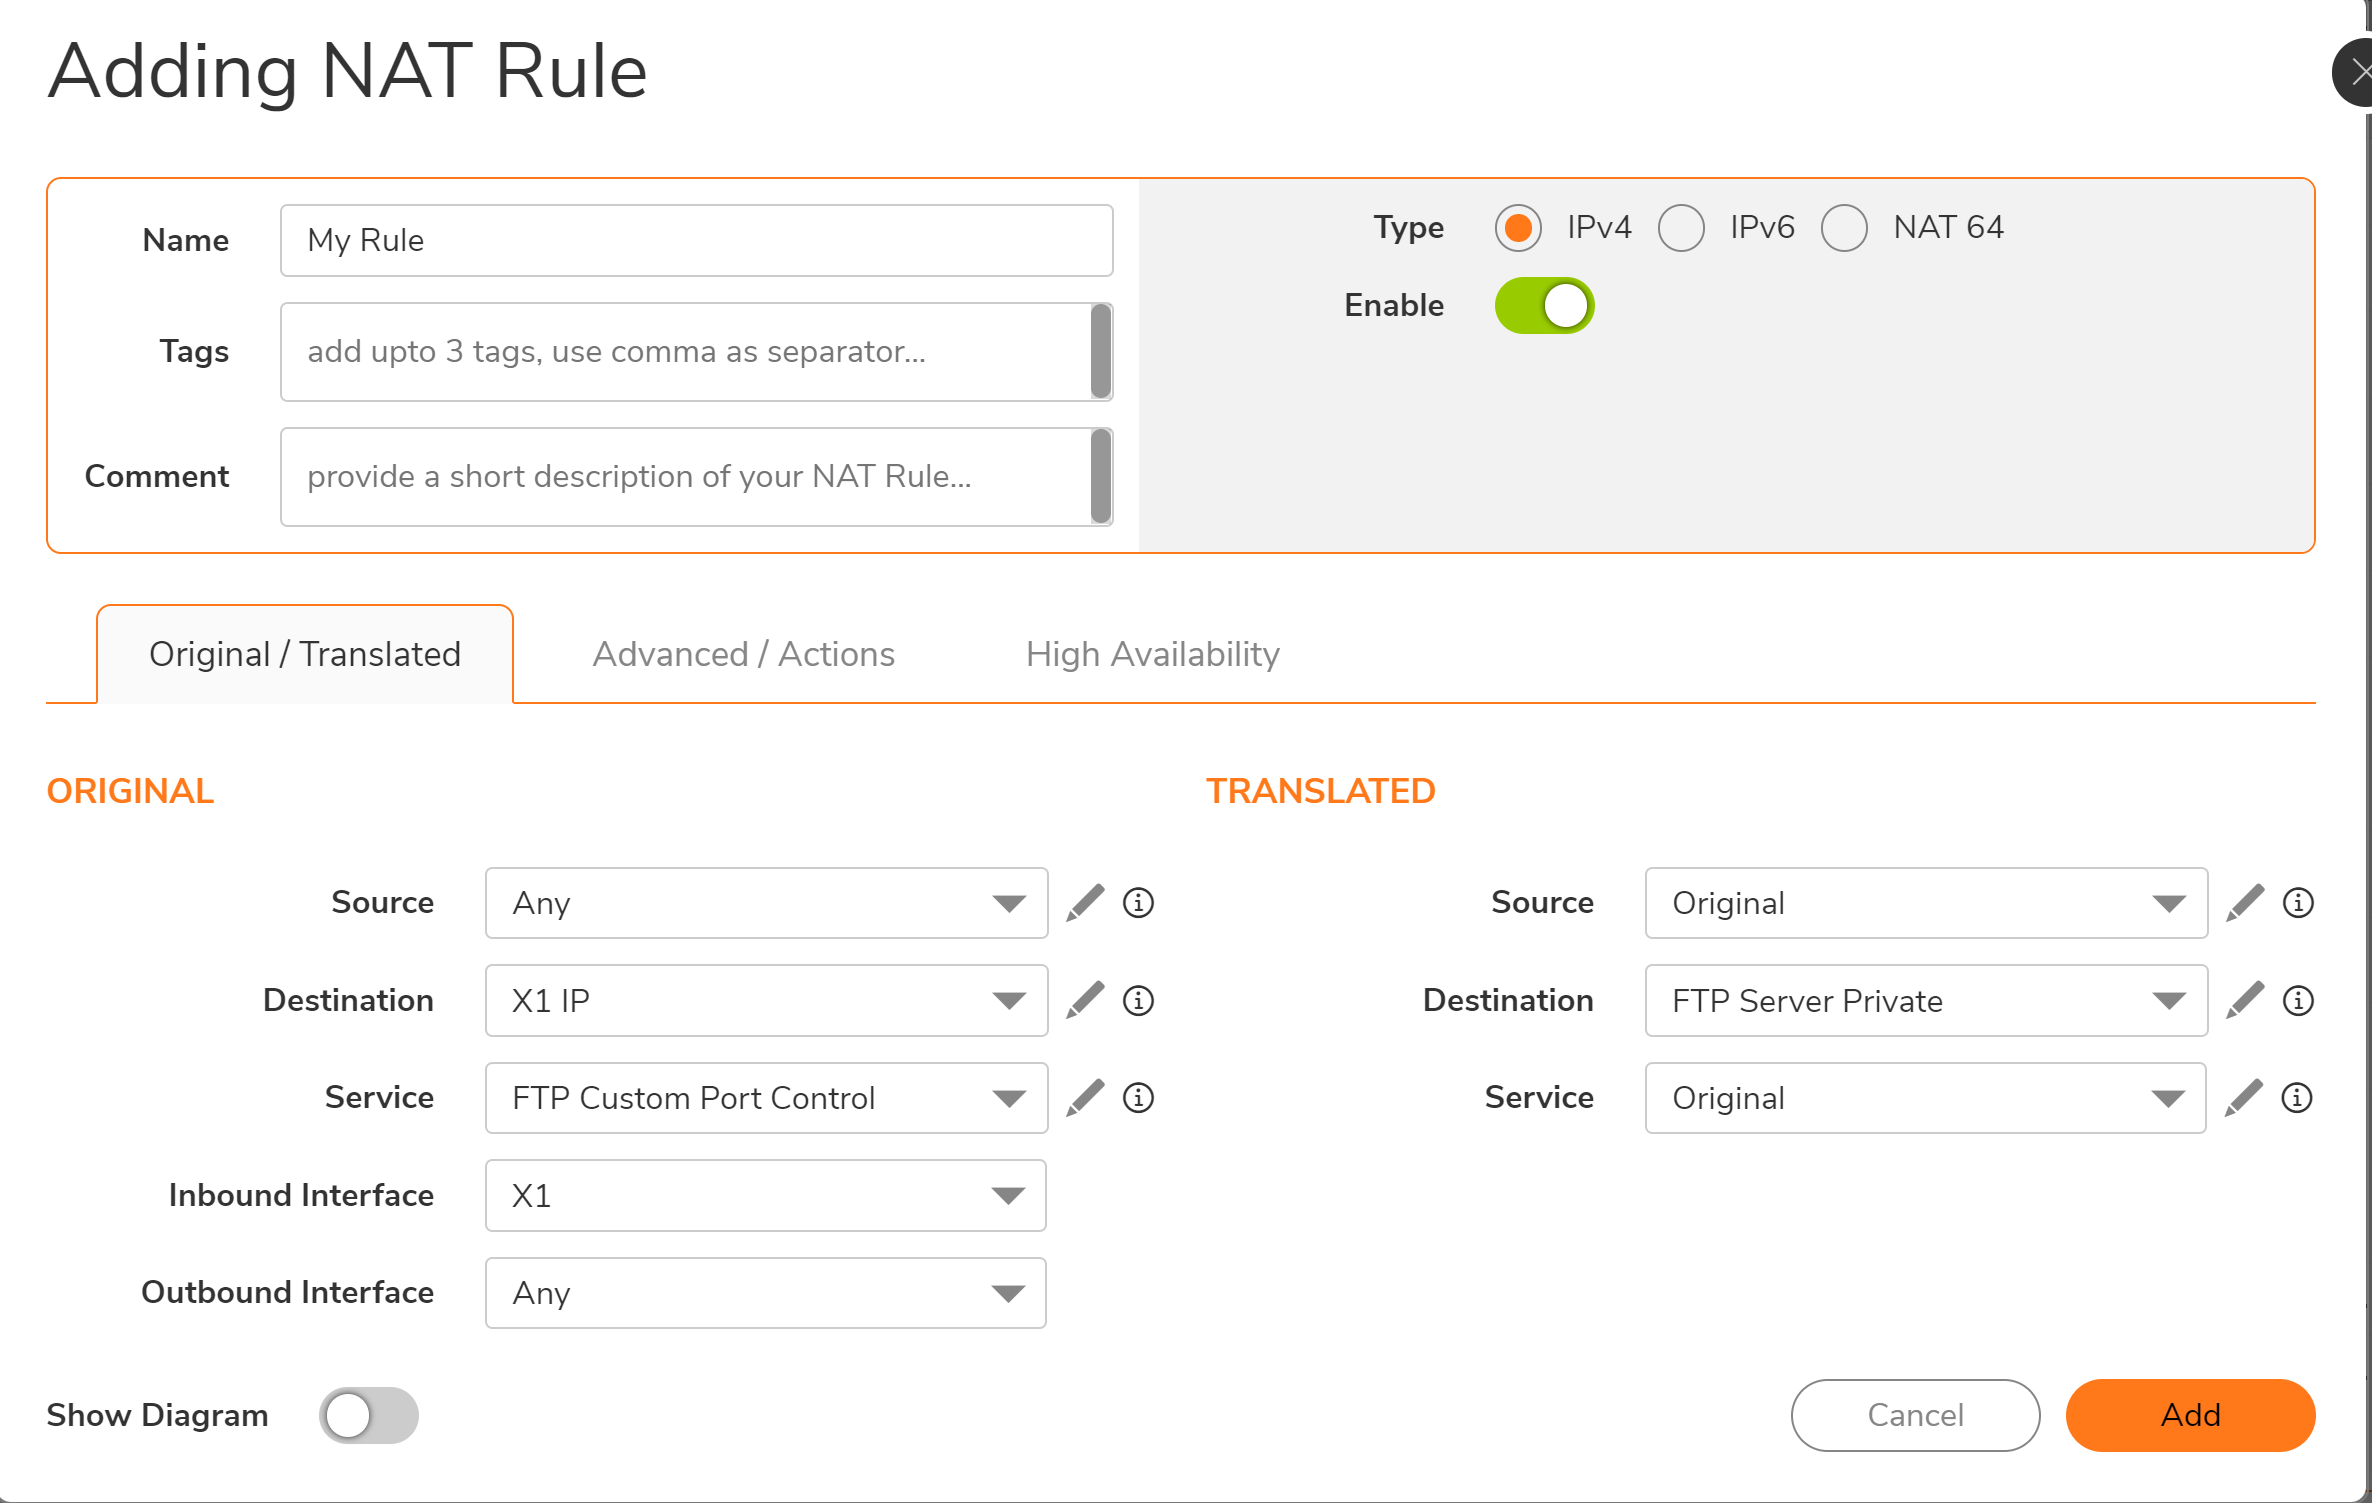The width and height of the screenshot is (2372, 1503).
Task: Click pencil icon for Translated Source
Action: click(x=2245, y=903)
